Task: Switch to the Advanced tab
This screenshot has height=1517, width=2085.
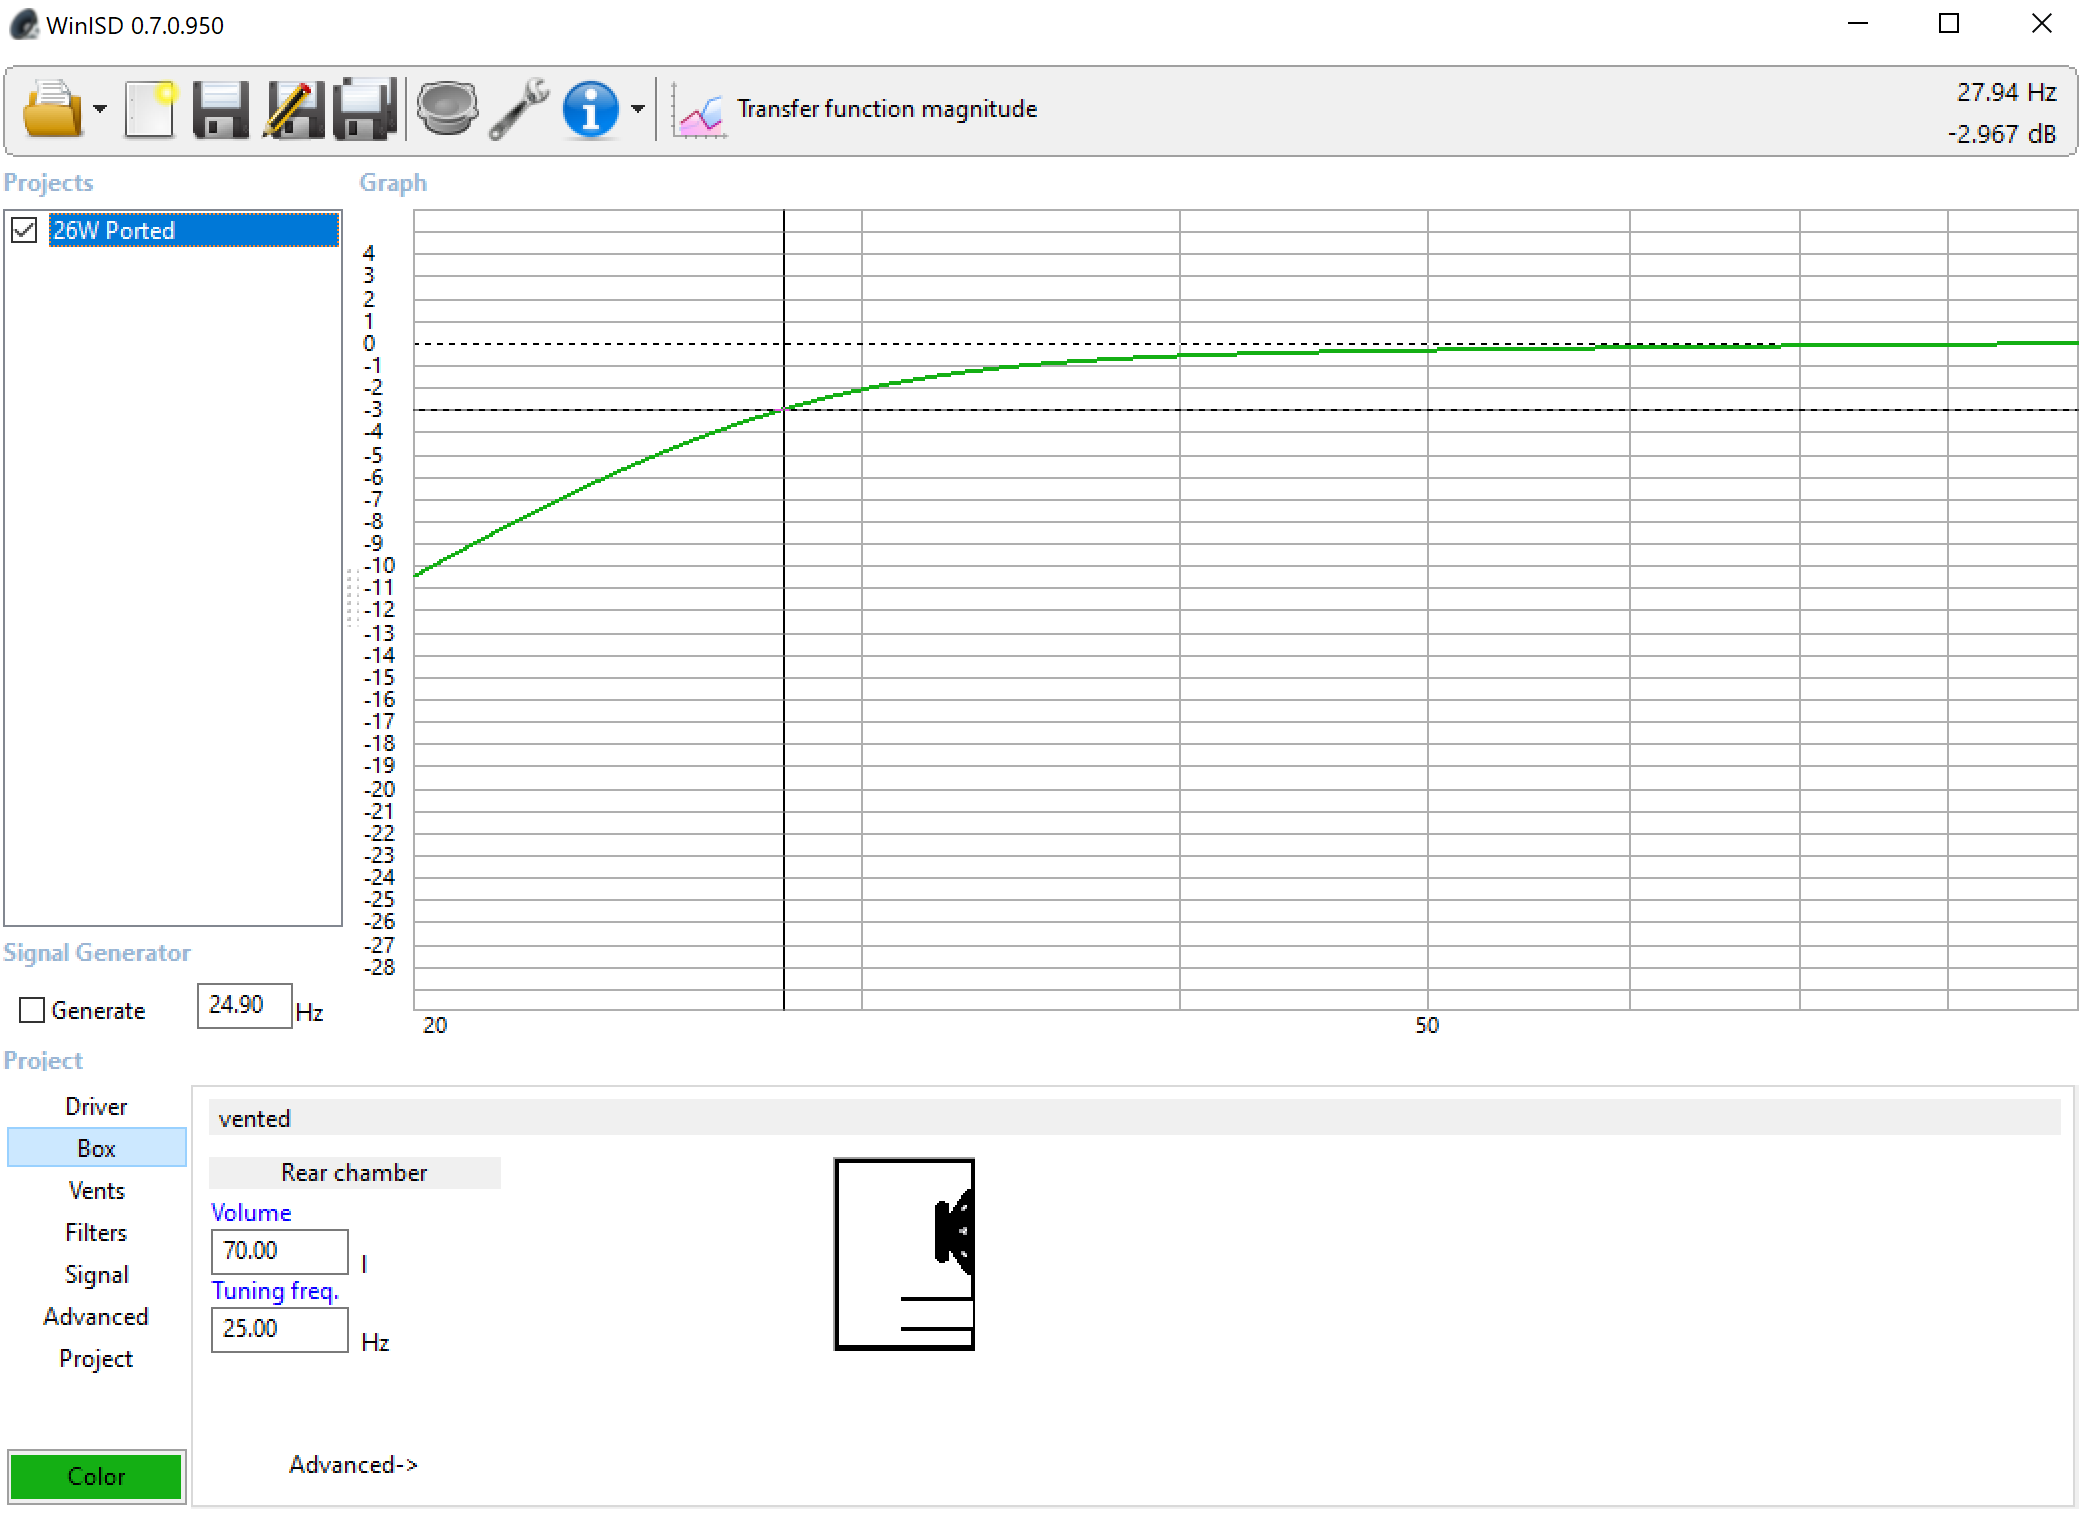Action: point(96,1316)
